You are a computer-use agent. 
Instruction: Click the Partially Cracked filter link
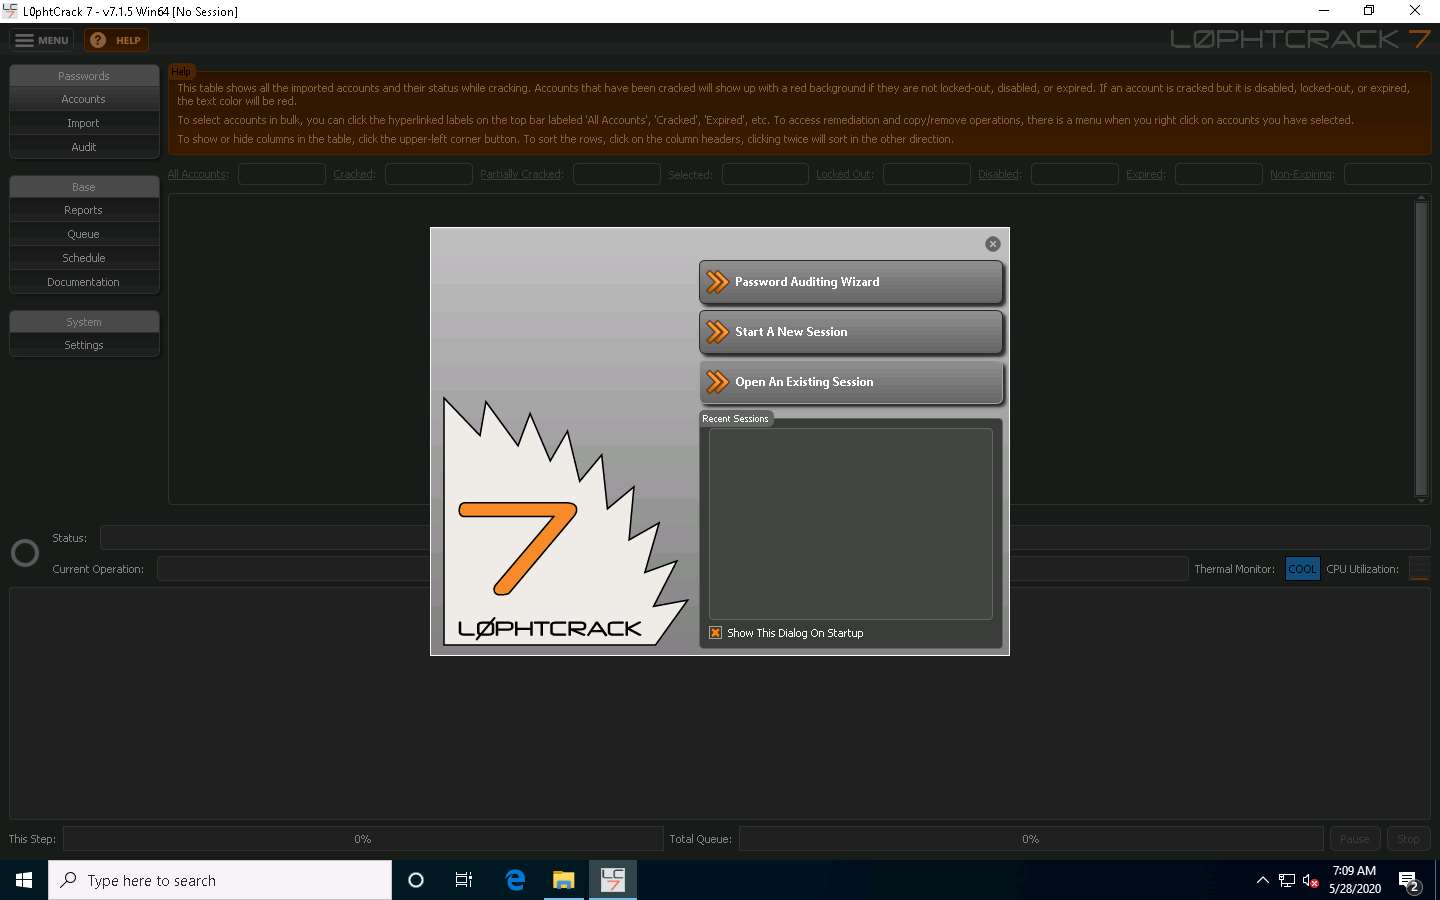(522, 174)
